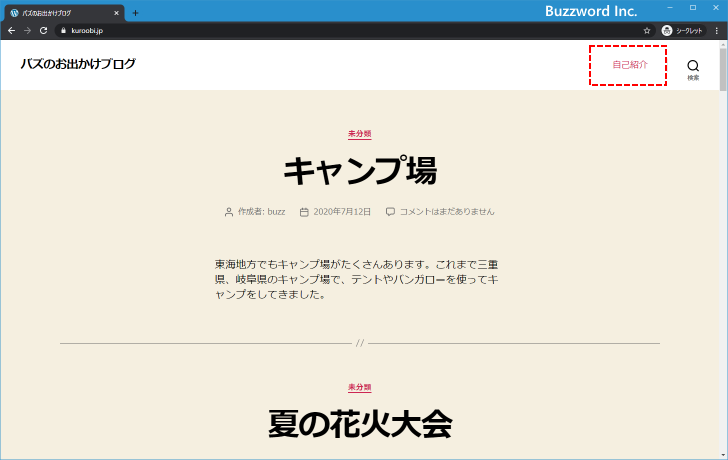The height and width of the screenshot is (460, 728).
Task: Open the Chrome three-dot menu
Action: 717,31
